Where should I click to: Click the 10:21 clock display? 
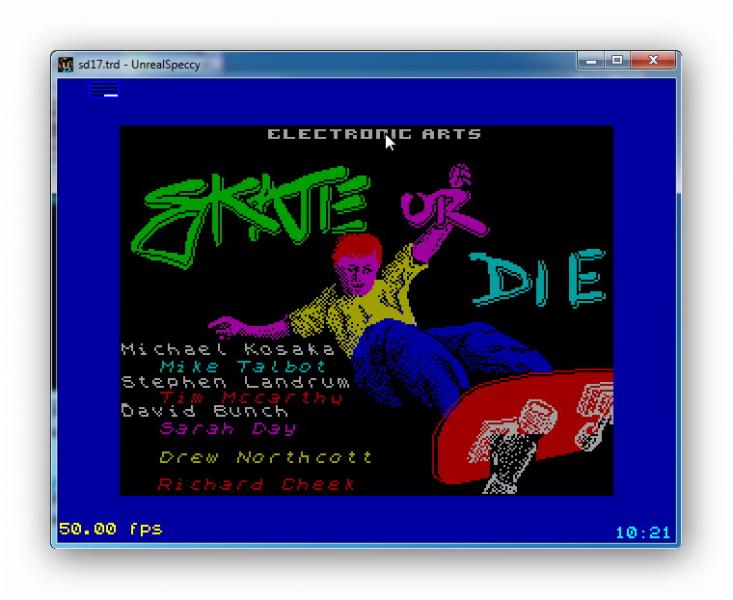pyautogui.click(x=642, y=532)
